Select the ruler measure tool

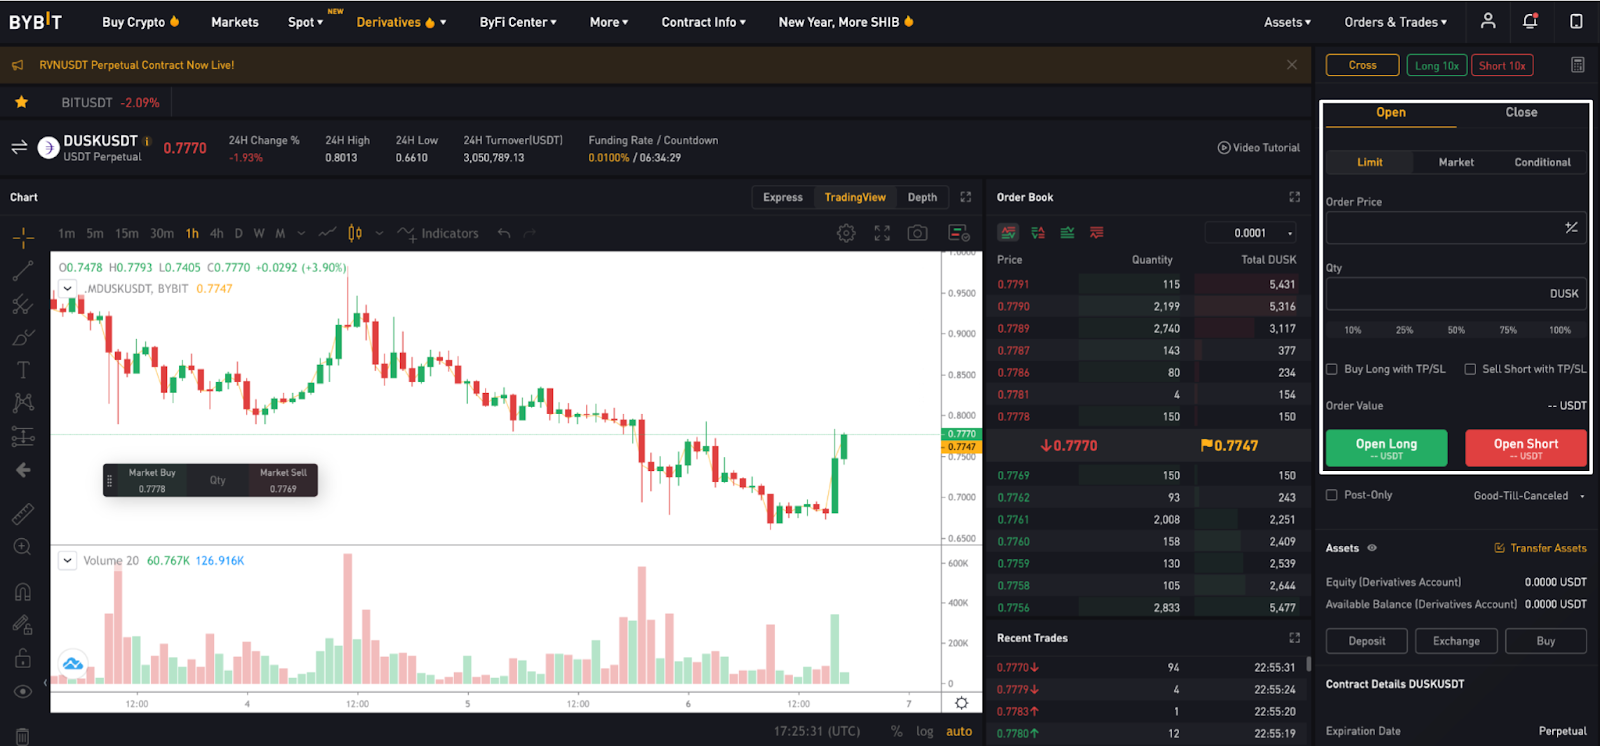(x=23, y=514)
